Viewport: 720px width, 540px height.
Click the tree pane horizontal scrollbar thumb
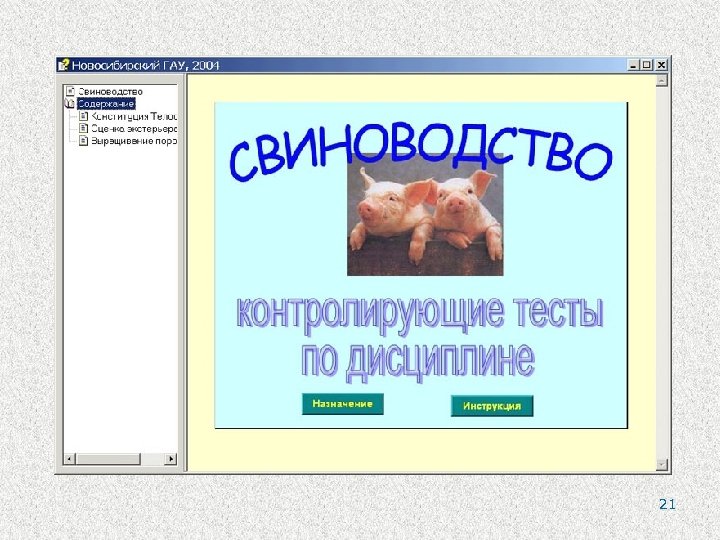click(108, 459)
